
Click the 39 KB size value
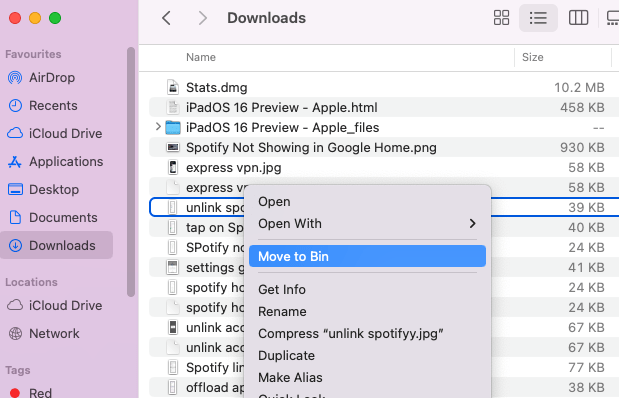[586, 207]
